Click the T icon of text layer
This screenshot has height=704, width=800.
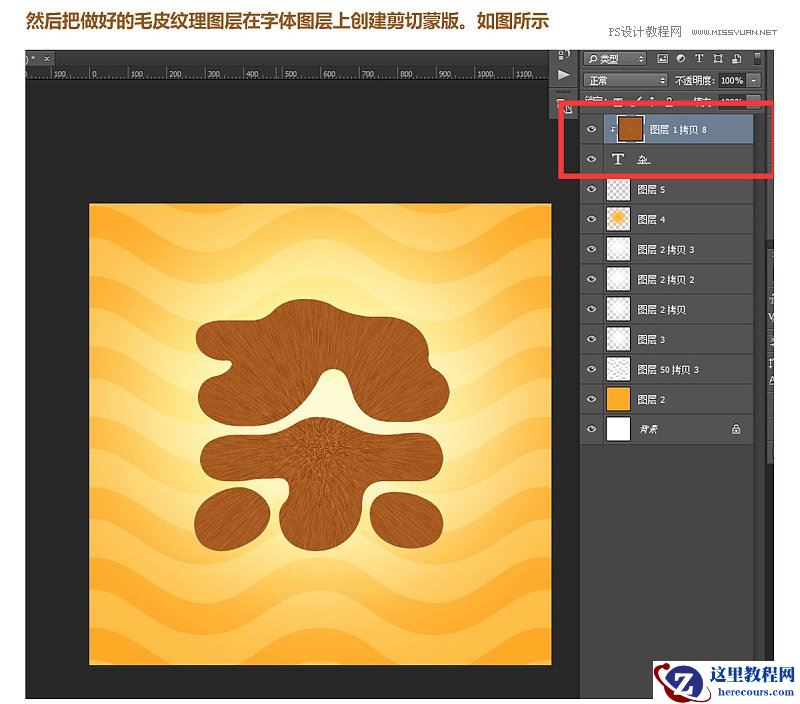(x=618, y=160)
